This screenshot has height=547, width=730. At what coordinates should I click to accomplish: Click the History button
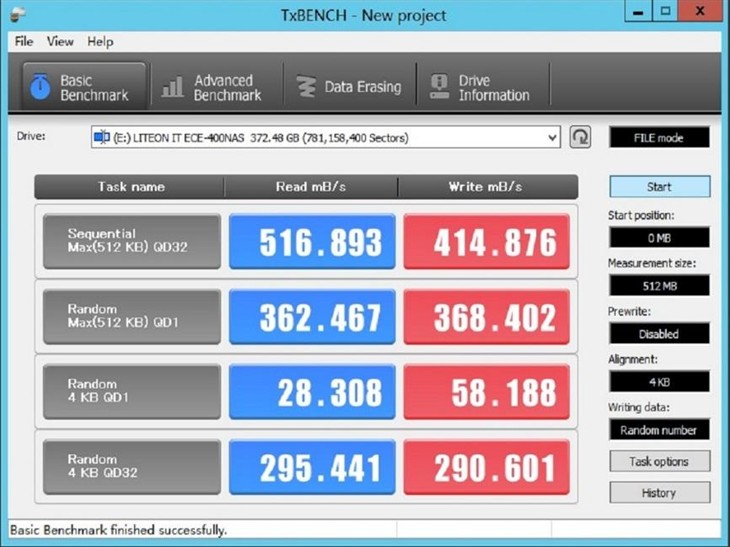pyautogui.click(x=660, y=493)
